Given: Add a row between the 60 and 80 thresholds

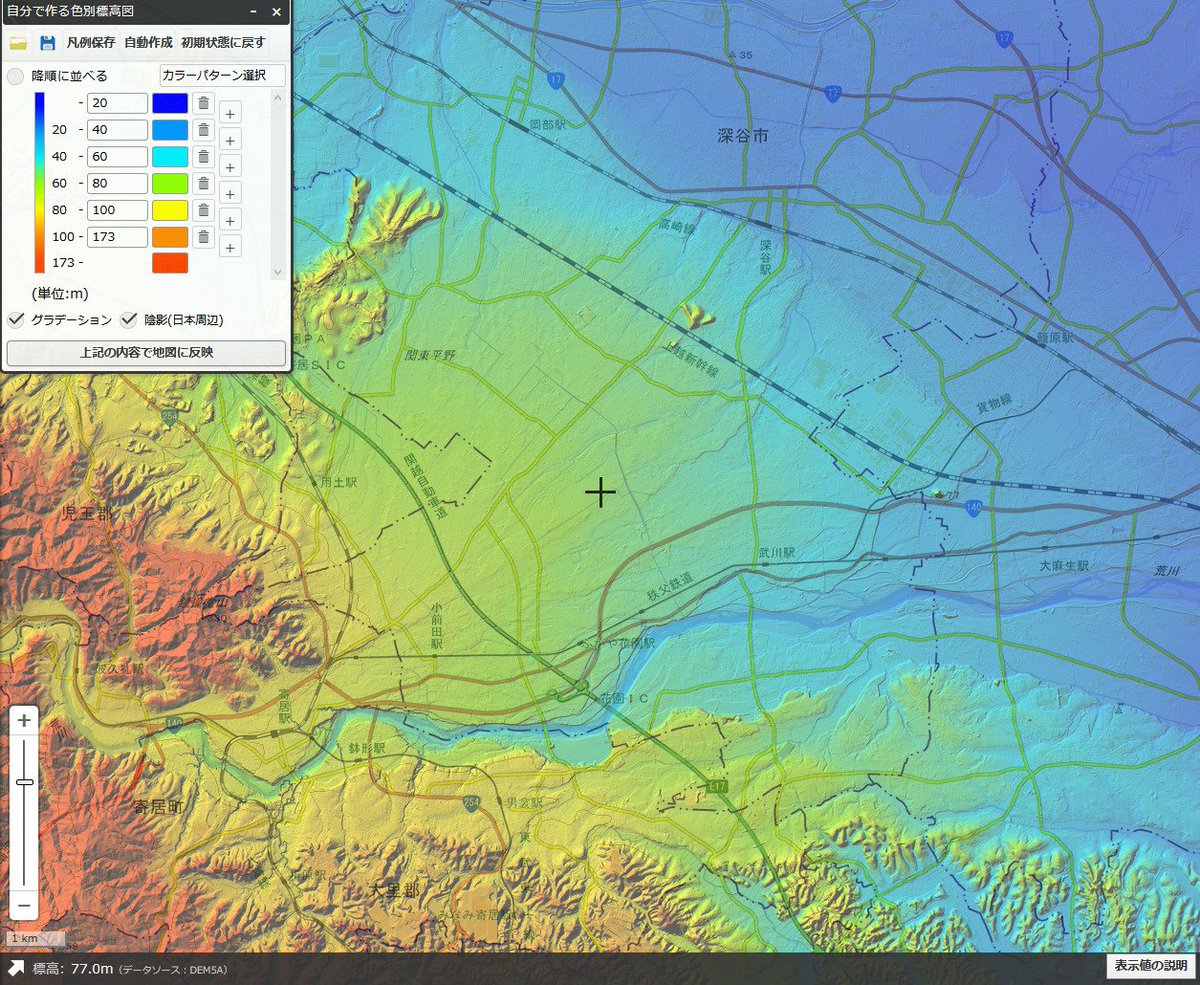Looking at the screenshot, I should pos(230,167).
